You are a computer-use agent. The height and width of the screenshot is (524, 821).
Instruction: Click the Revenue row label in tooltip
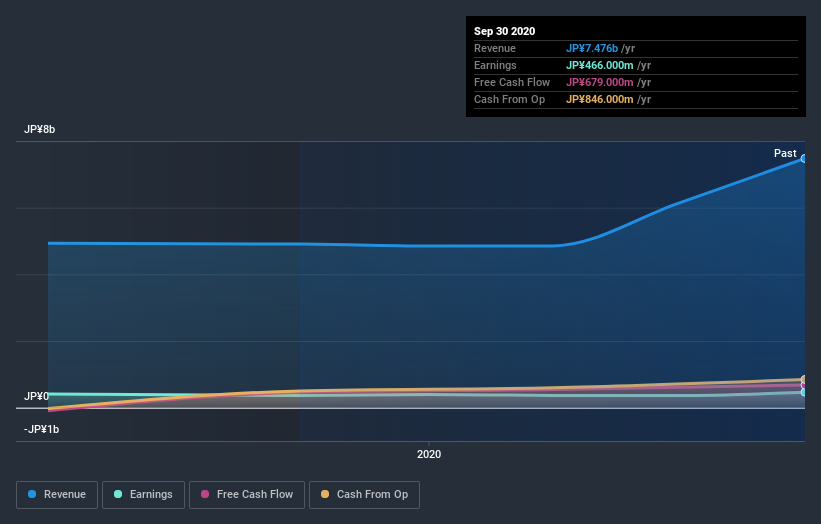495,48
